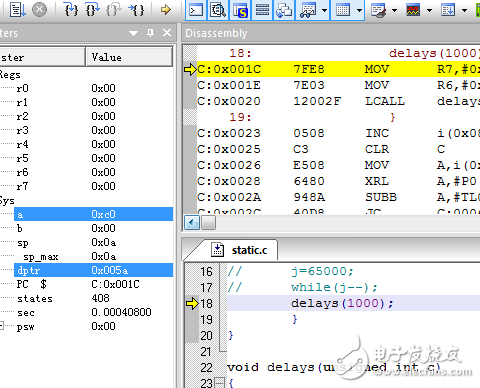Open the Analysis Windows icon
The height and width of the screenshot is (388, 480).
click(413, 10)
